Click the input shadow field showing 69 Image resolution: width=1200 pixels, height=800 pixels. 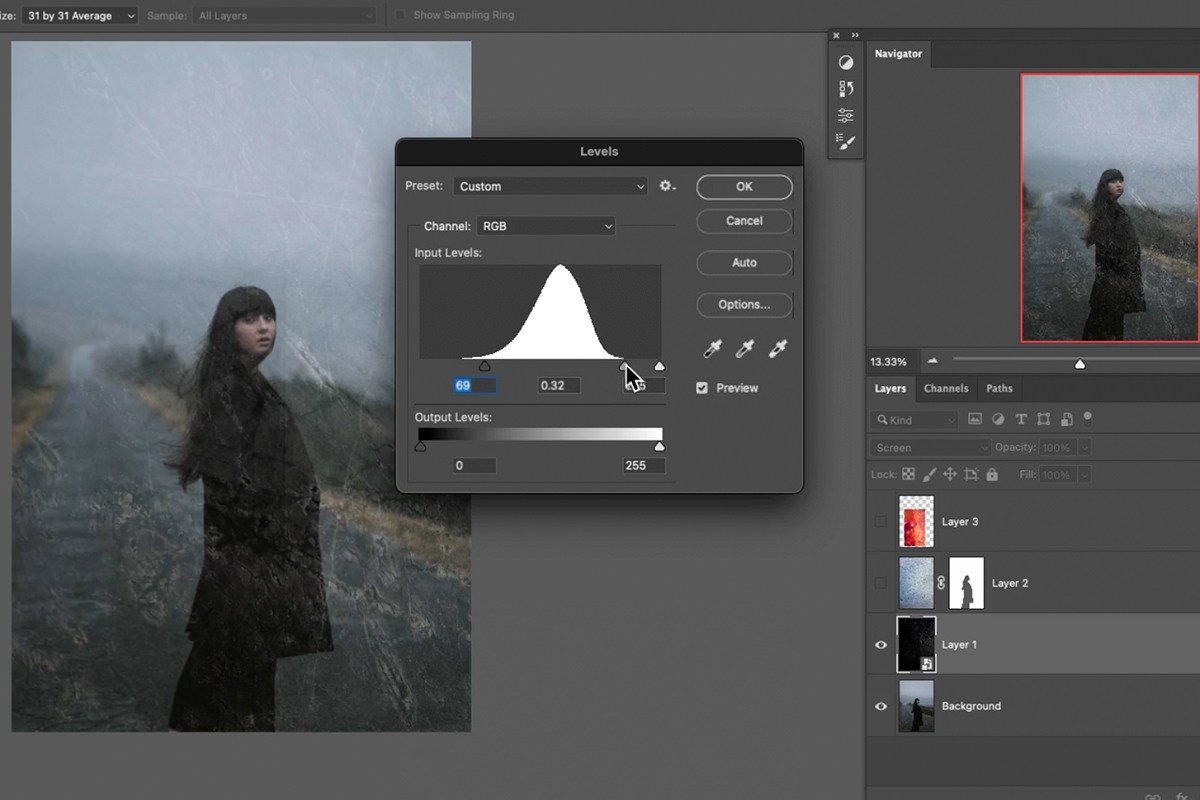pyautogui.click(x=475, y=385)
